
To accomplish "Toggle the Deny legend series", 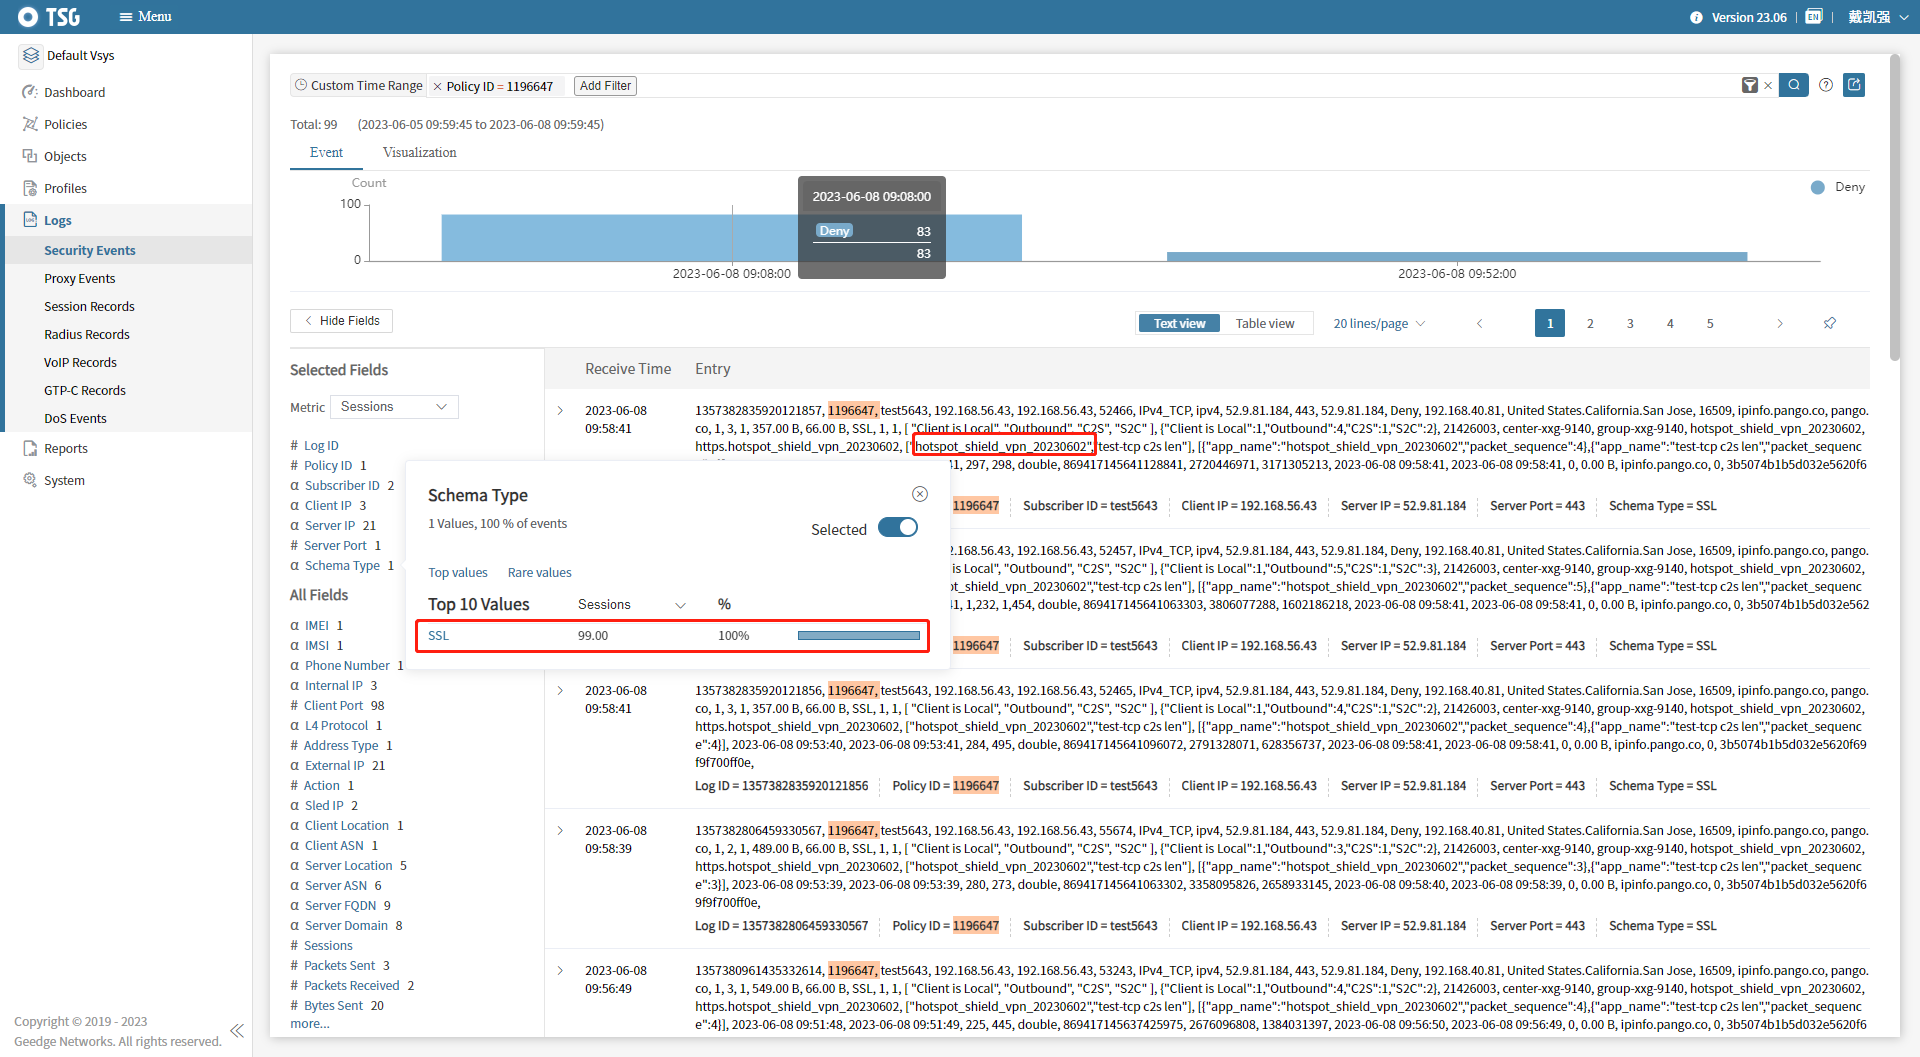I will pos(1838,187).
